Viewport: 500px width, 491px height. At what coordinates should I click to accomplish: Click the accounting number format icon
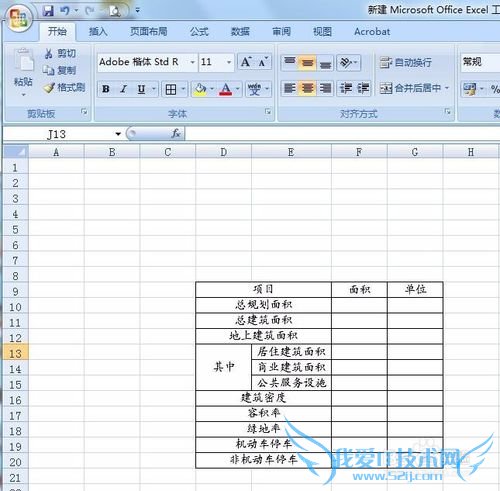point(470,89)
